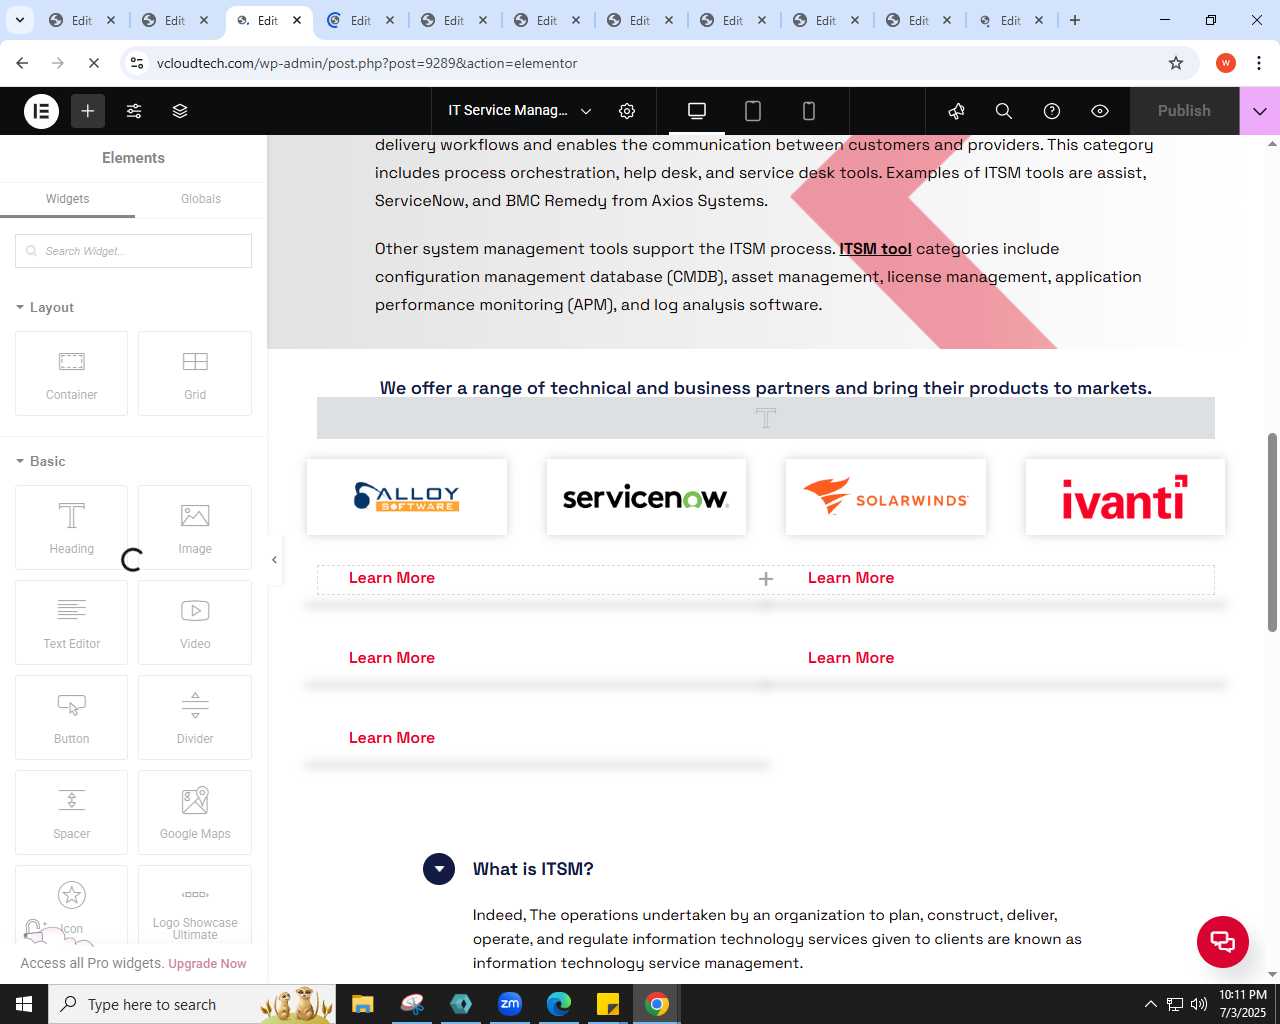Switch to tablet responsive view
1280x1024 pixels.
tap(753, 111)
